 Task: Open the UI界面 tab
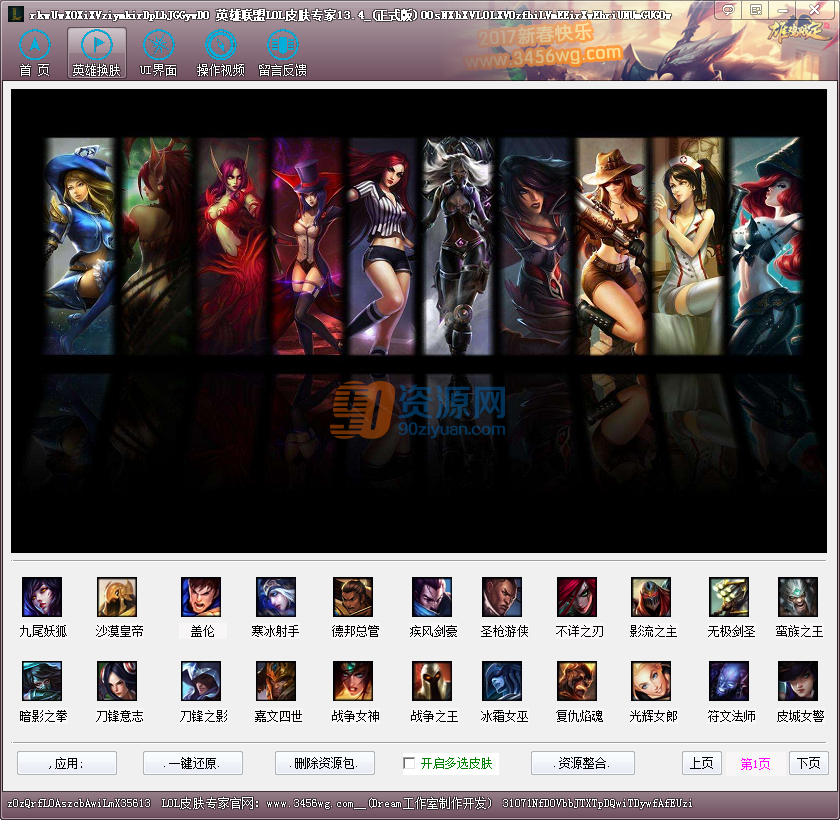point(159,53)
